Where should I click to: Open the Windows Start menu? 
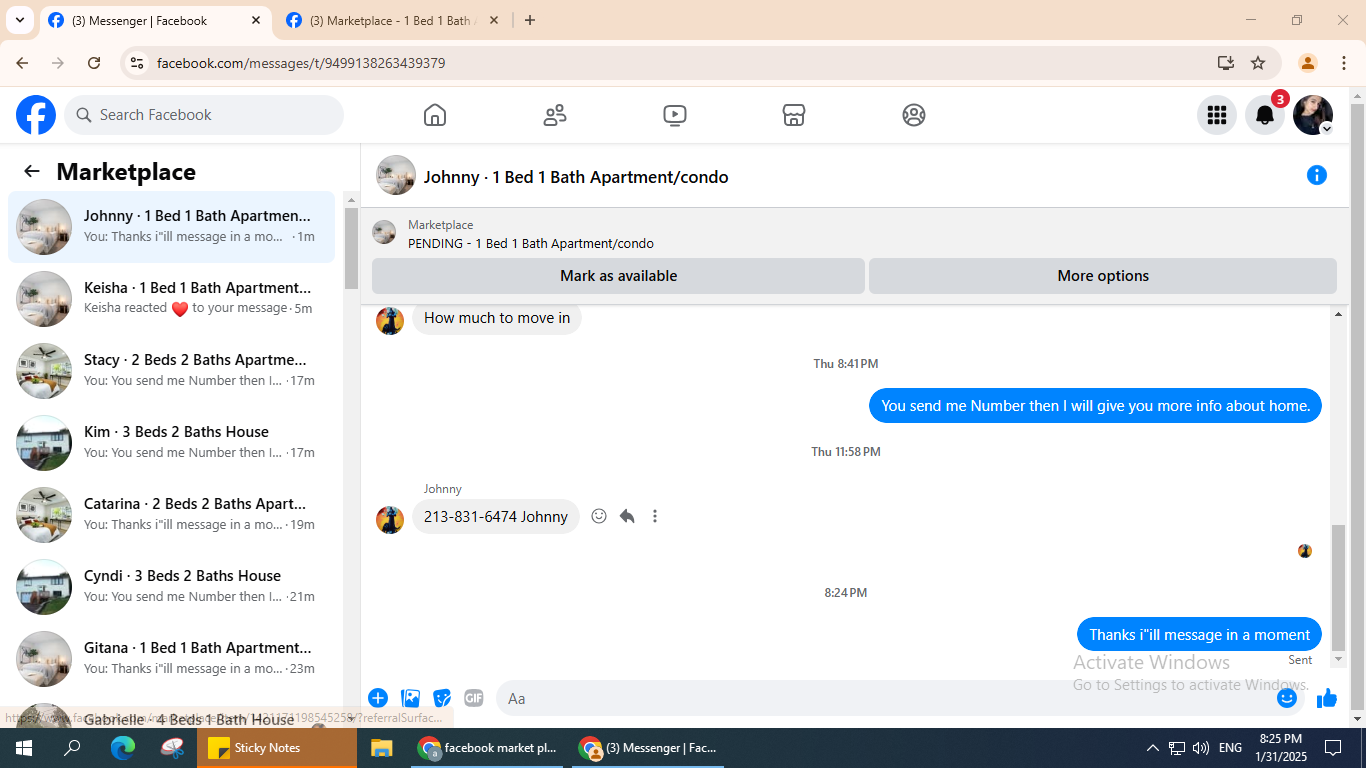(24, 748)
